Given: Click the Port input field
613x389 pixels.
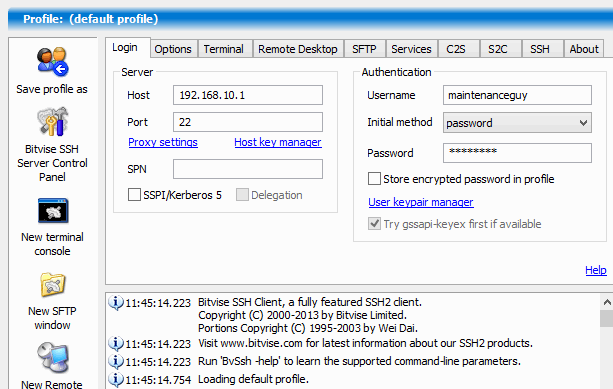Looking at the screenshot, I should click(248, 122).
